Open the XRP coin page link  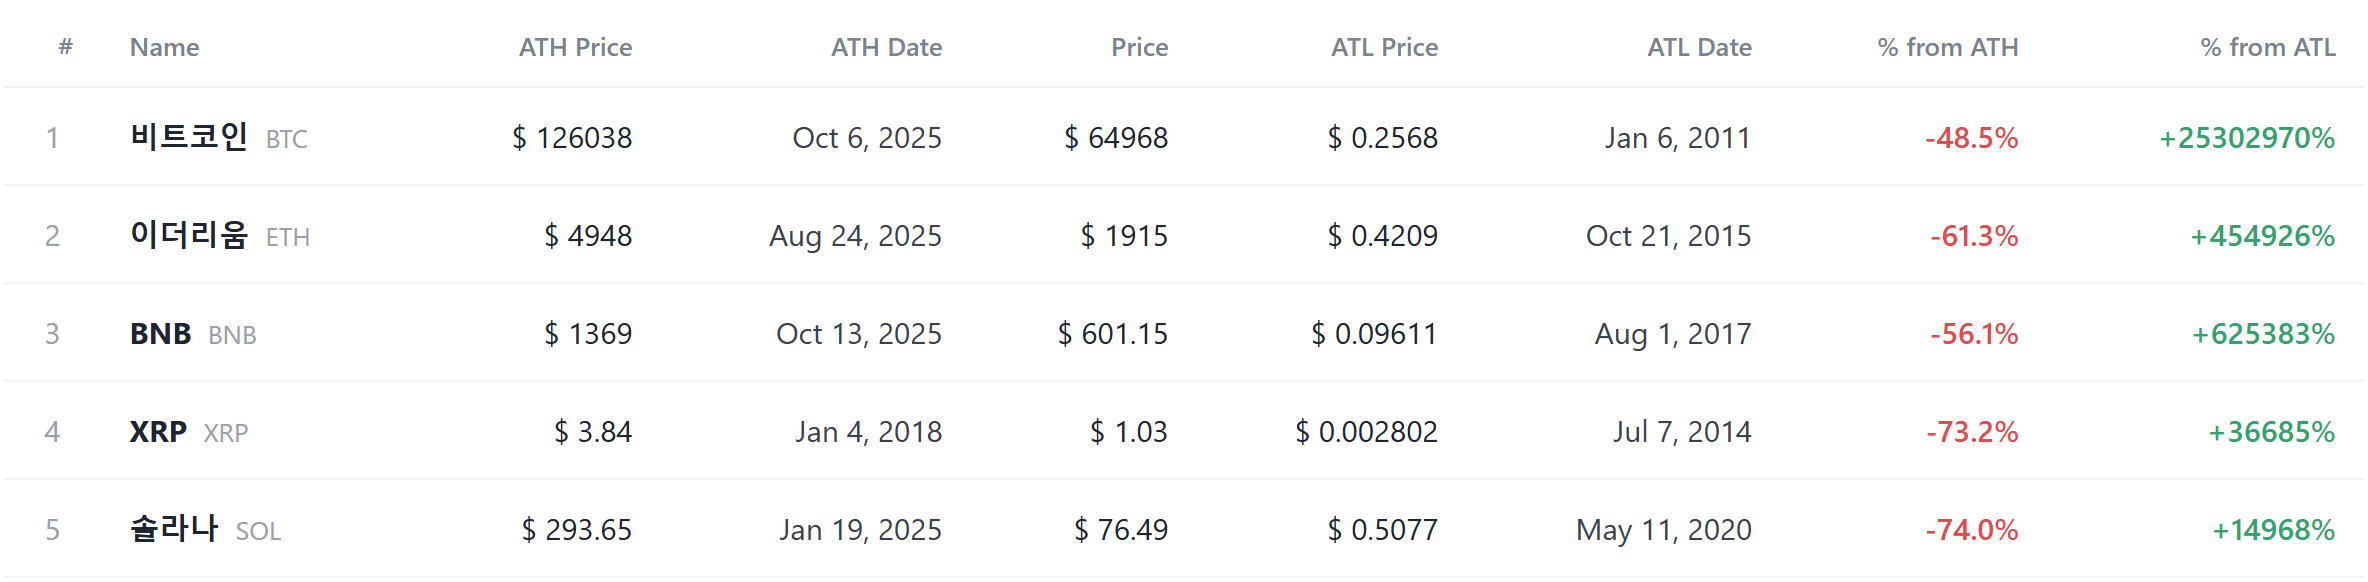click(x=189, y=432)
